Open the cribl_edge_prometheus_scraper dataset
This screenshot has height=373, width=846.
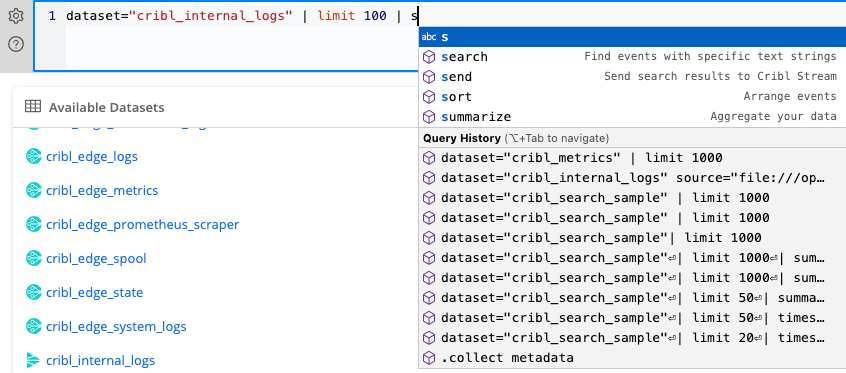142,225
